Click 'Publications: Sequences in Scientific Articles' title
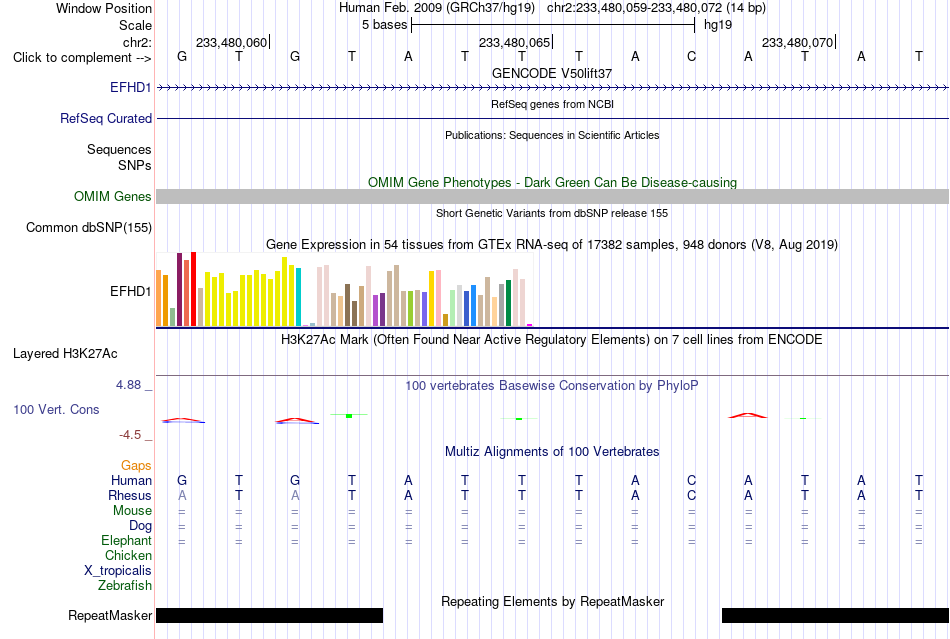 552,135
